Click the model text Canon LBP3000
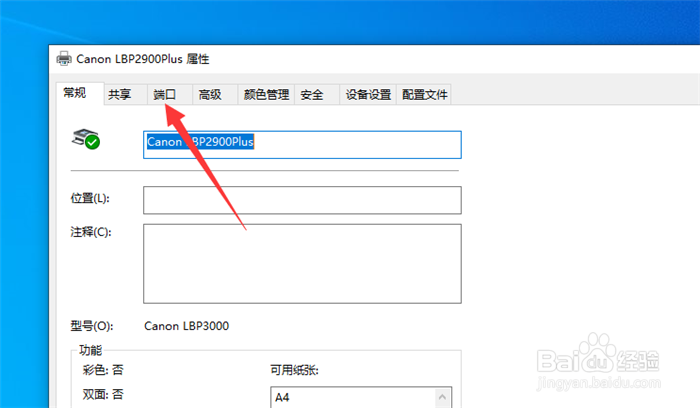The height and width of the screenshot is (408, 700). point(187,326)
